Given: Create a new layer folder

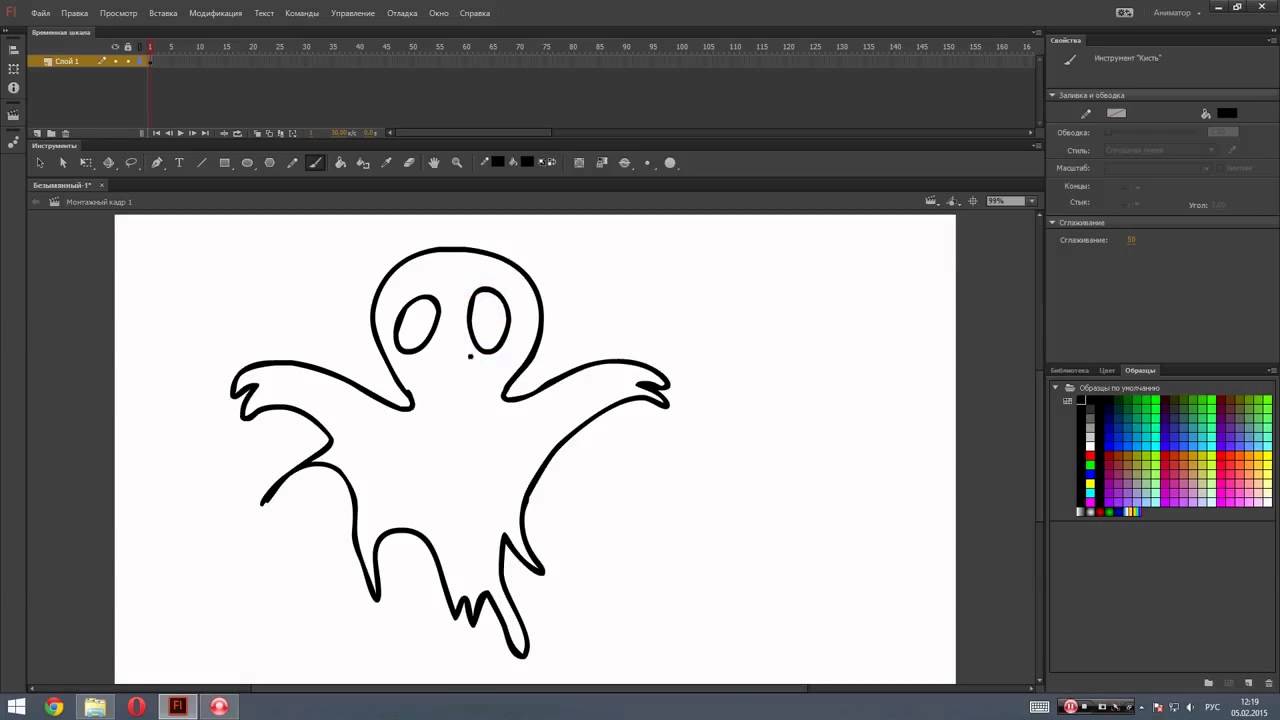Looking at the screenshot, I should click(x=51, y=133).
